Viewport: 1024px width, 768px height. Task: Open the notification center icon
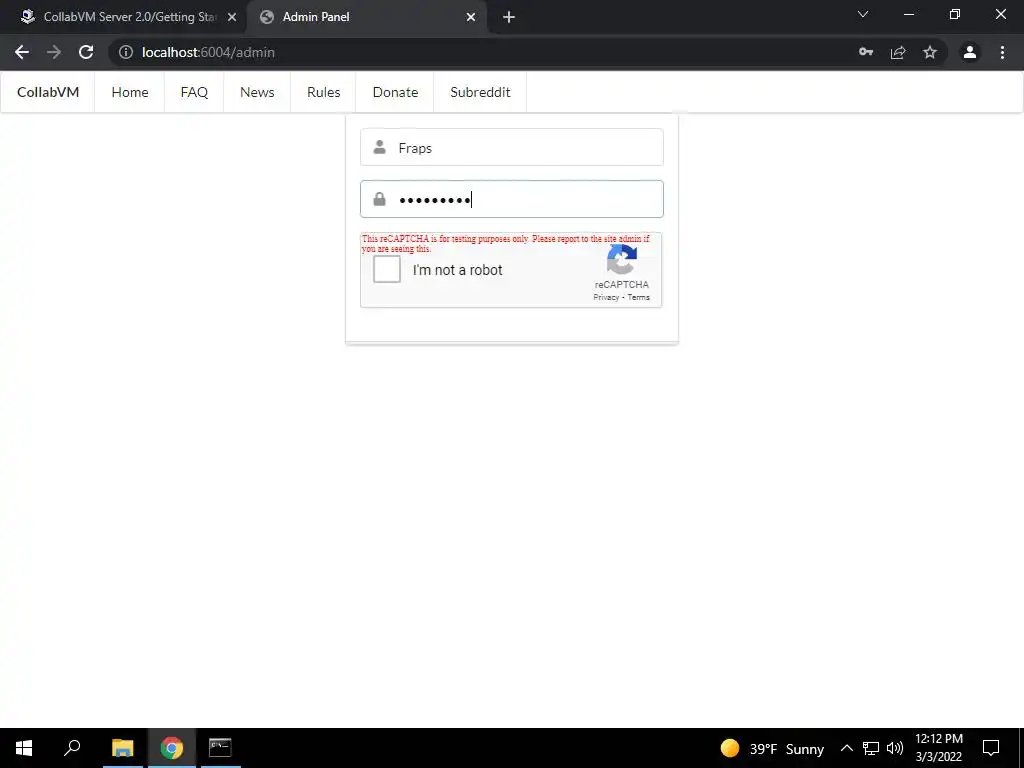pyautogui.click(x=991, y=748)
